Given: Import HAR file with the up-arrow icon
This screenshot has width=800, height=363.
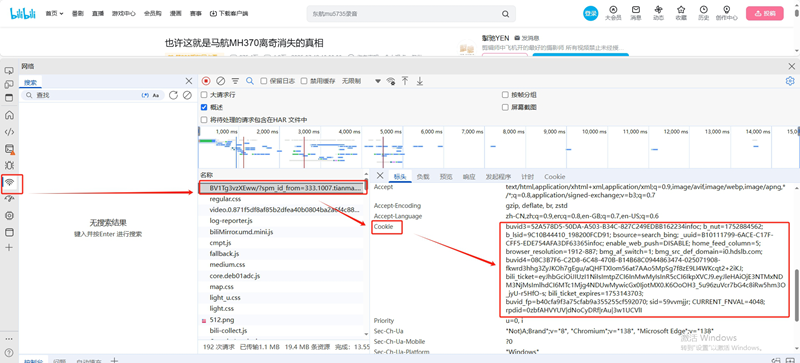Looking at the screenshot, I should [x=405, y=81].
